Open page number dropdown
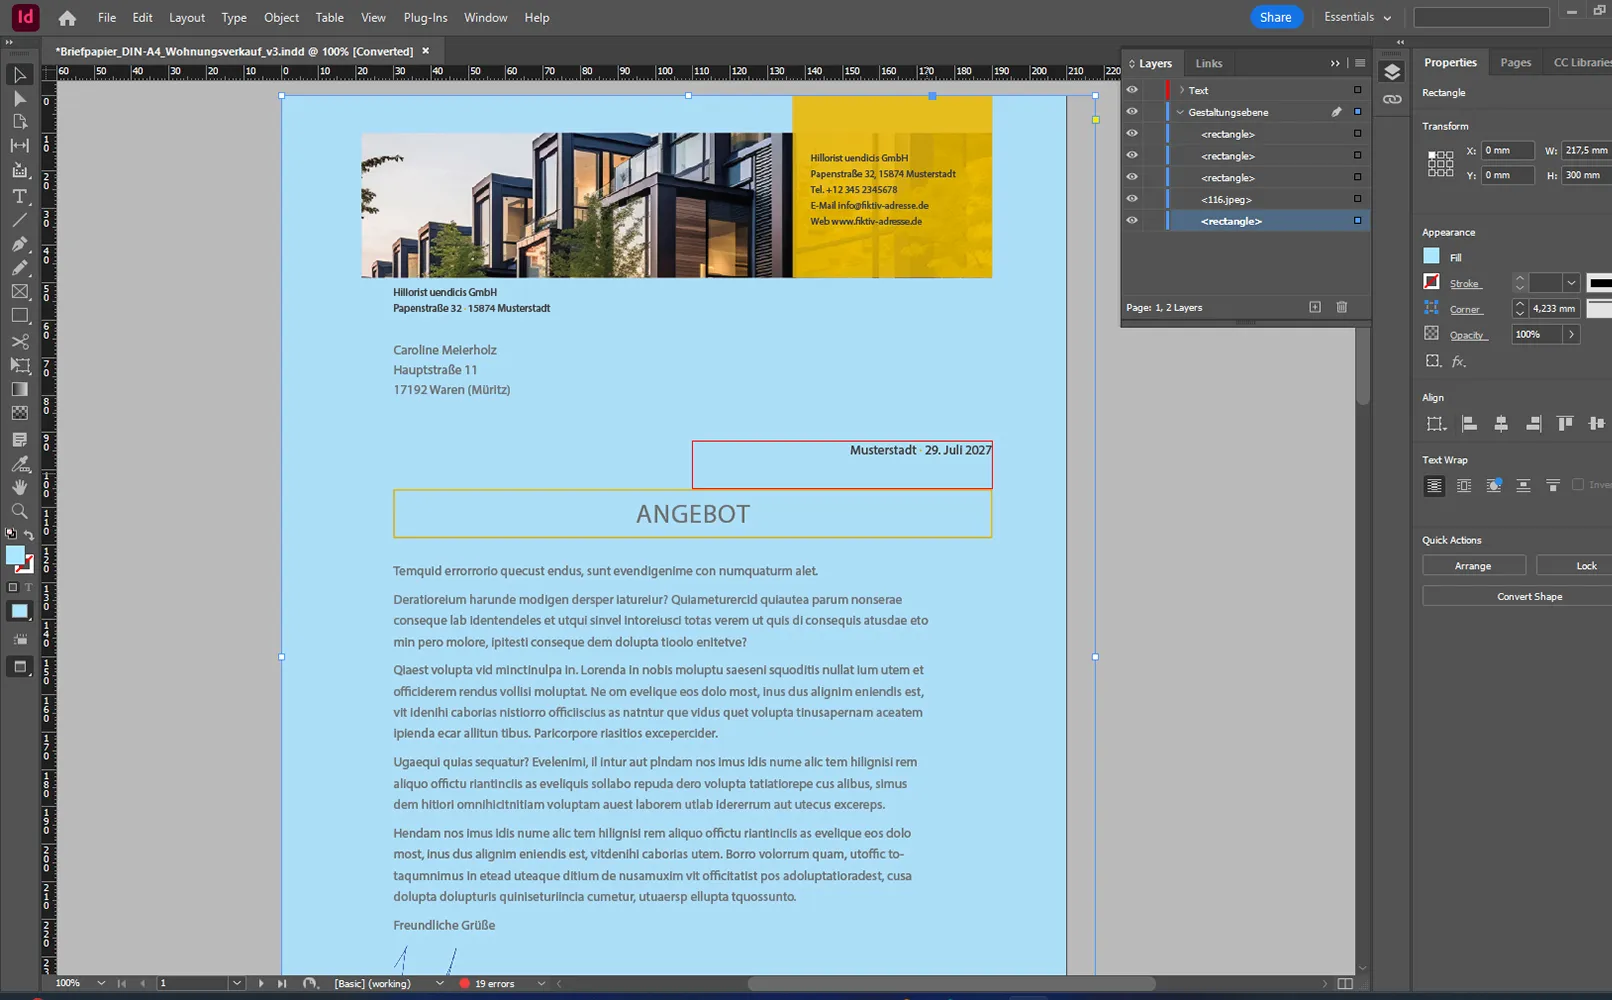1612x1000 pixels. (237, 983)
